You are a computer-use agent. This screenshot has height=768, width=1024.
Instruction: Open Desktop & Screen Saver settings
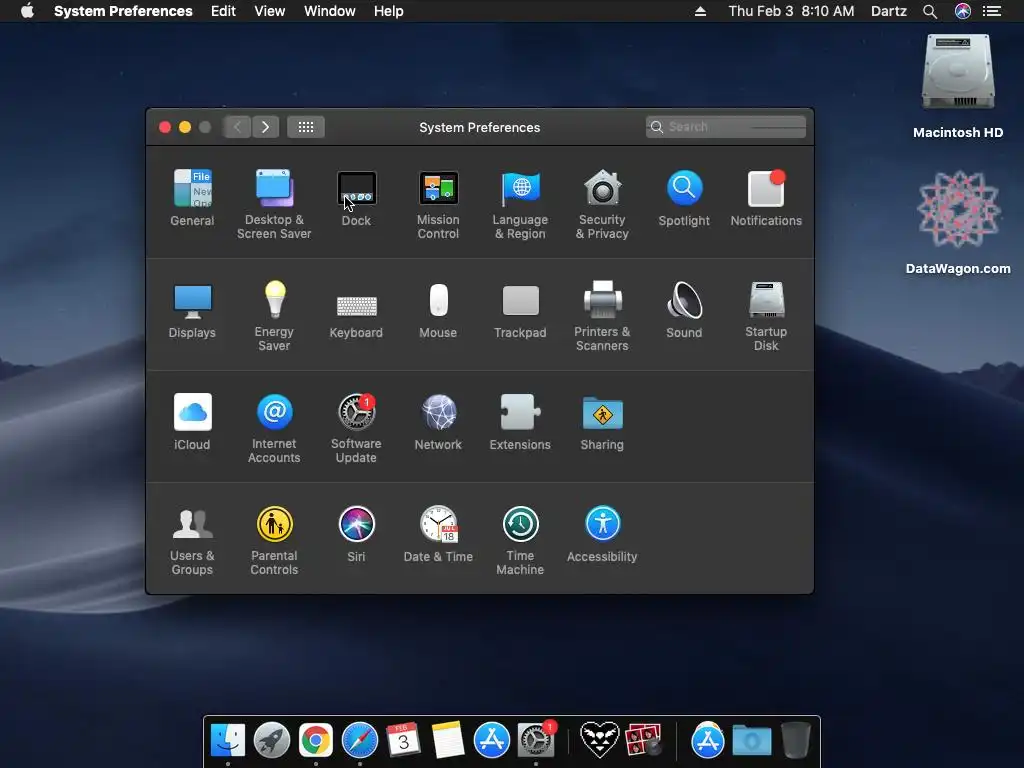274,204
